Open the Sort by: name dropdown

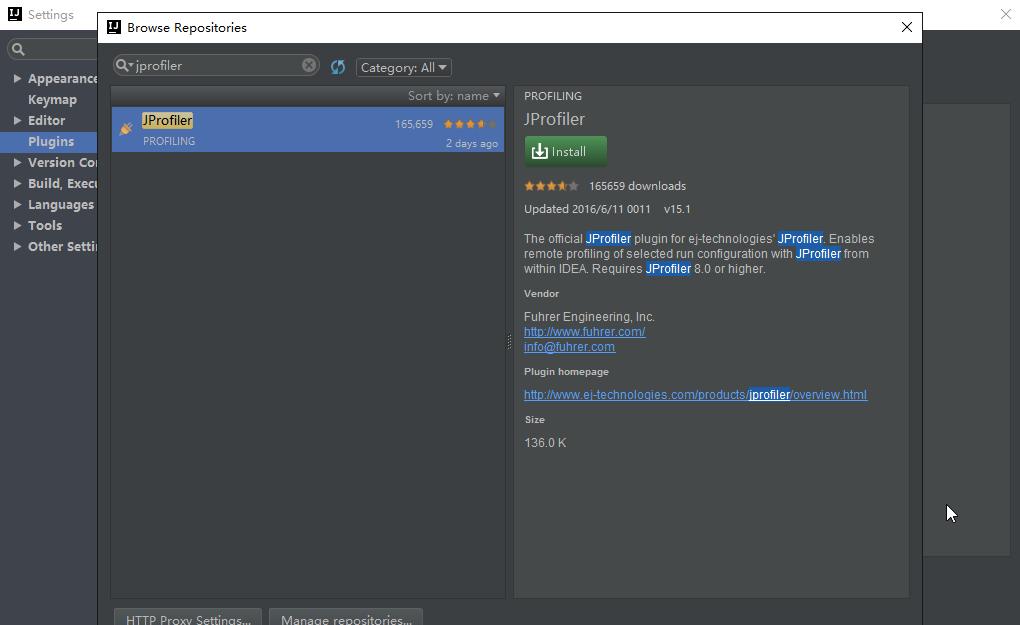click(454, 96)
